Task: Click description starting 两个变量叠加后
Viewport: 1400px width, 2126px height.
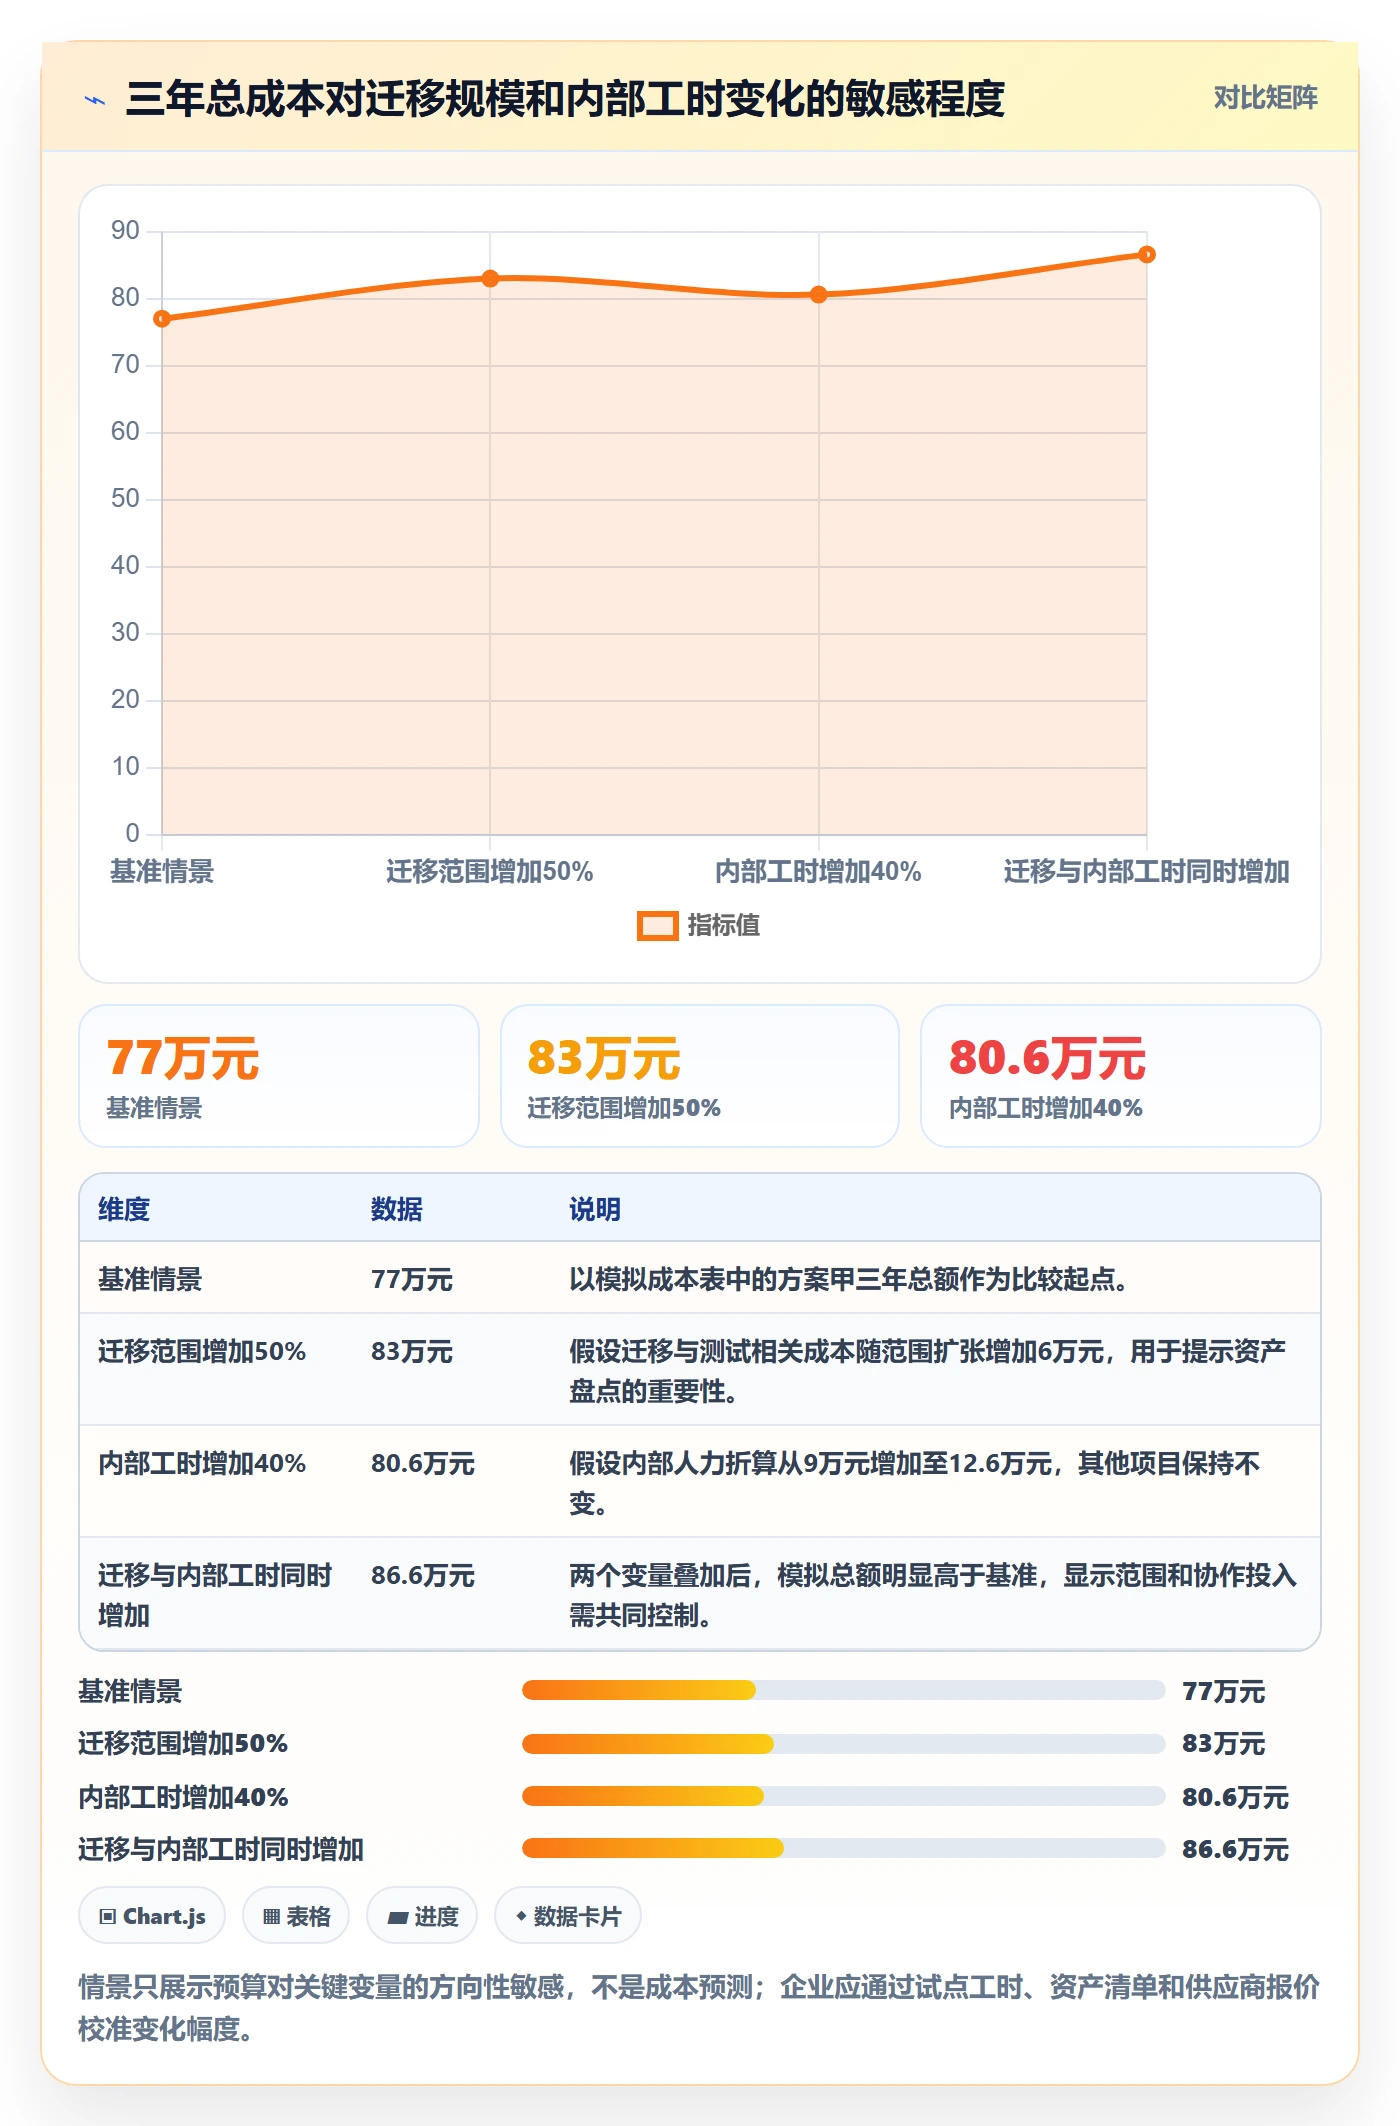Action: (933, 1595)
